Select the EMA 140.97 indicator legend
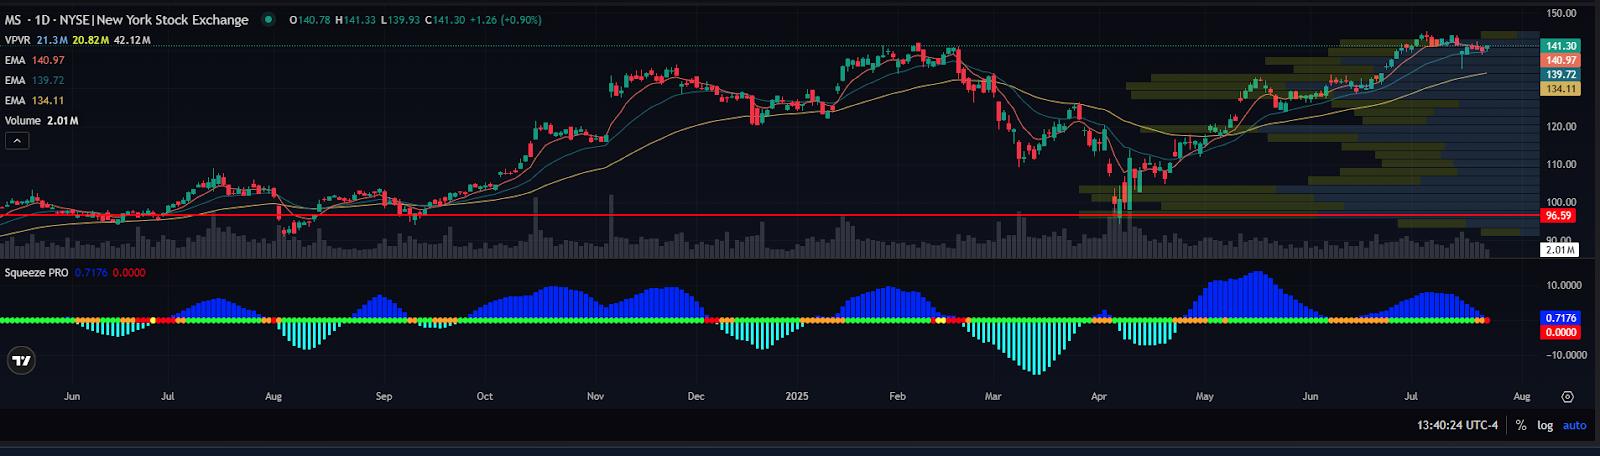The height and width of the screenshot is (456, 1600). coord(35,60)
